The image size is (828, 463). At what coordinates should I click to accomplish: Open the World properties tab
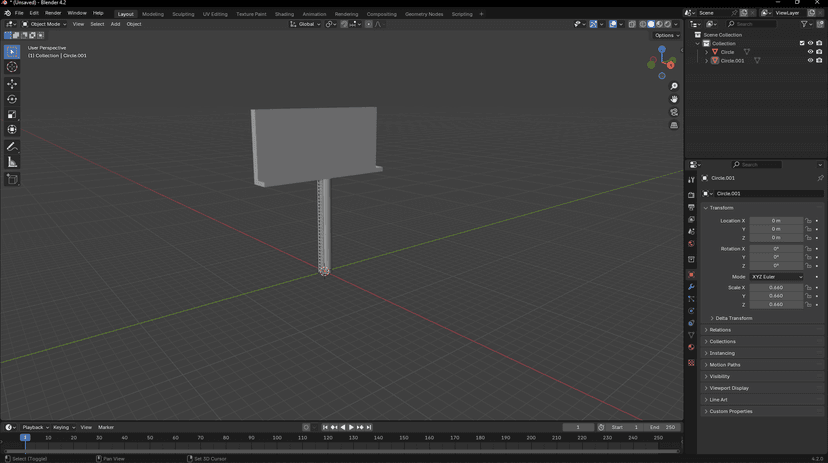(691, 243)
